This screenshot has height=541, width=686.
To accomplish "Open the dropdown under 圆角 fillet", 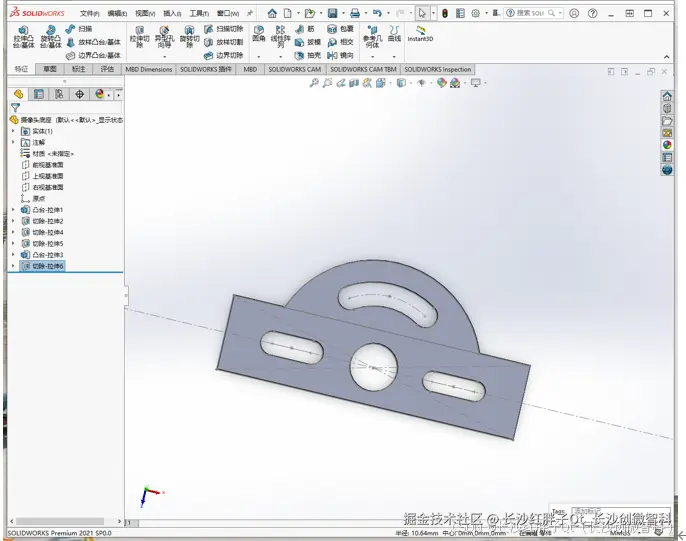I will click(259, 56).
